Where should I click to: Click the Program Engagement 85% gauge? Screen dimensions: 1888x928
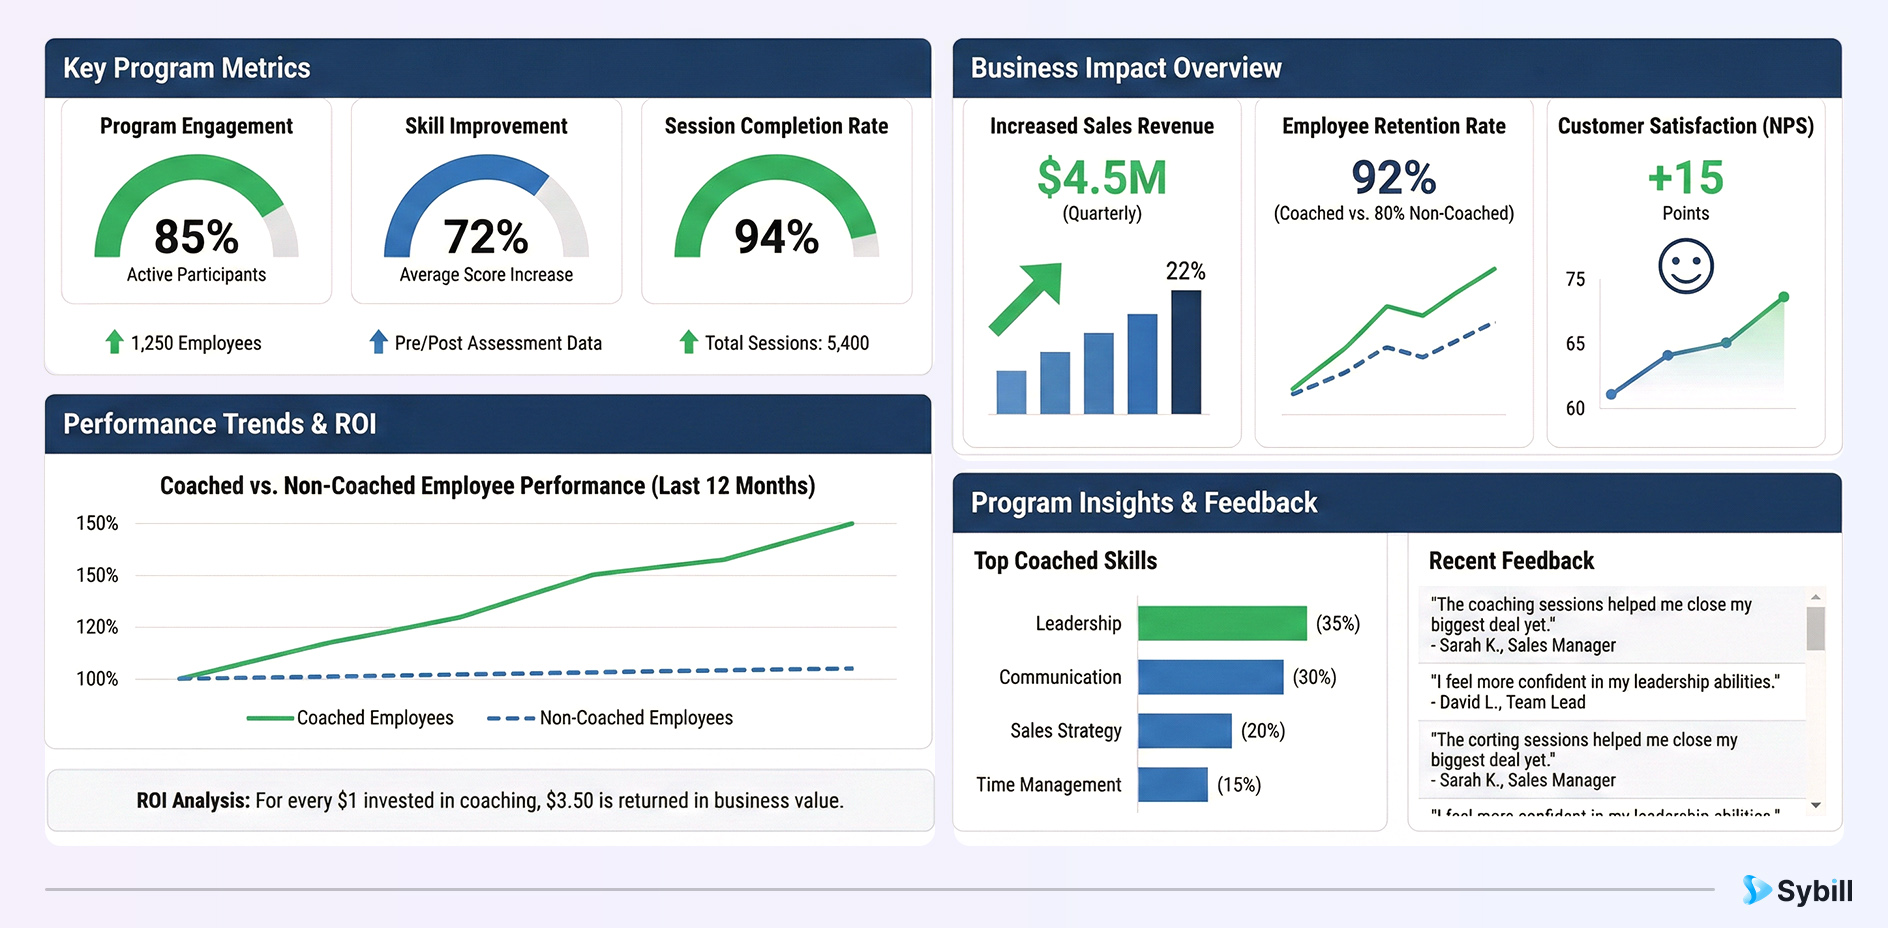click(196, 206)
